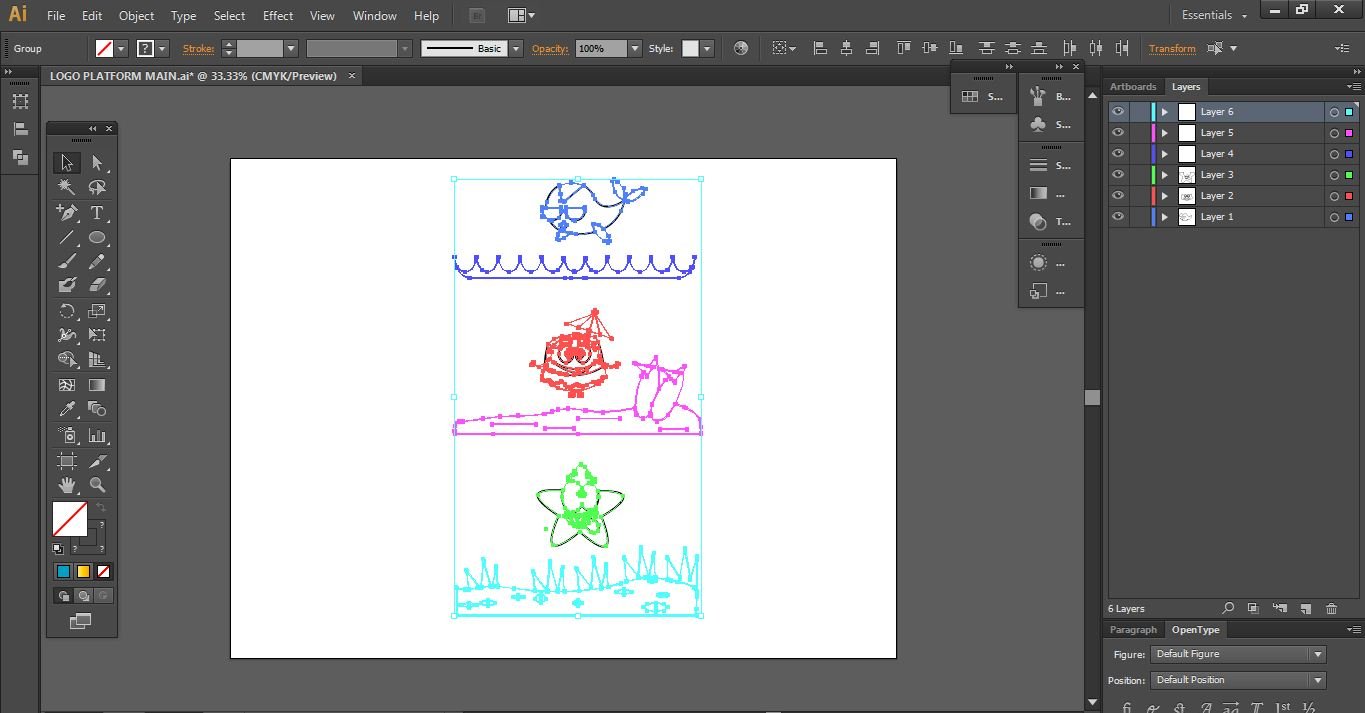This screenshot has width=1365, height=713.
Task: Delete selection with Layers trash icon
Action: [1331, 608]
